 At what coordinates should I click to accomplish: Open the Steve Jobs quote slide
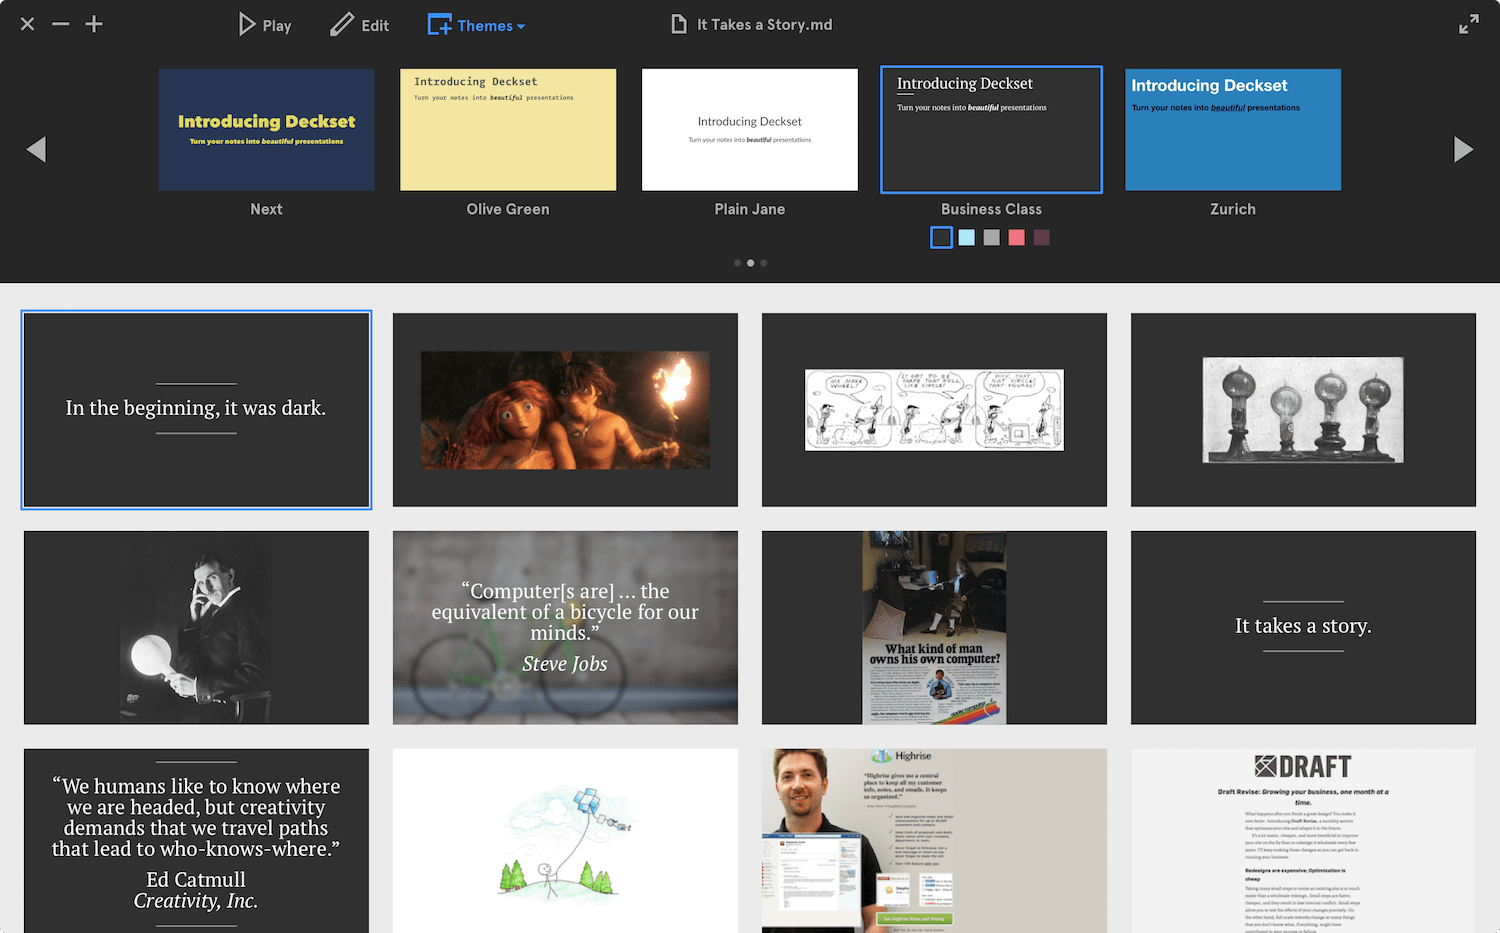[565, 627]
